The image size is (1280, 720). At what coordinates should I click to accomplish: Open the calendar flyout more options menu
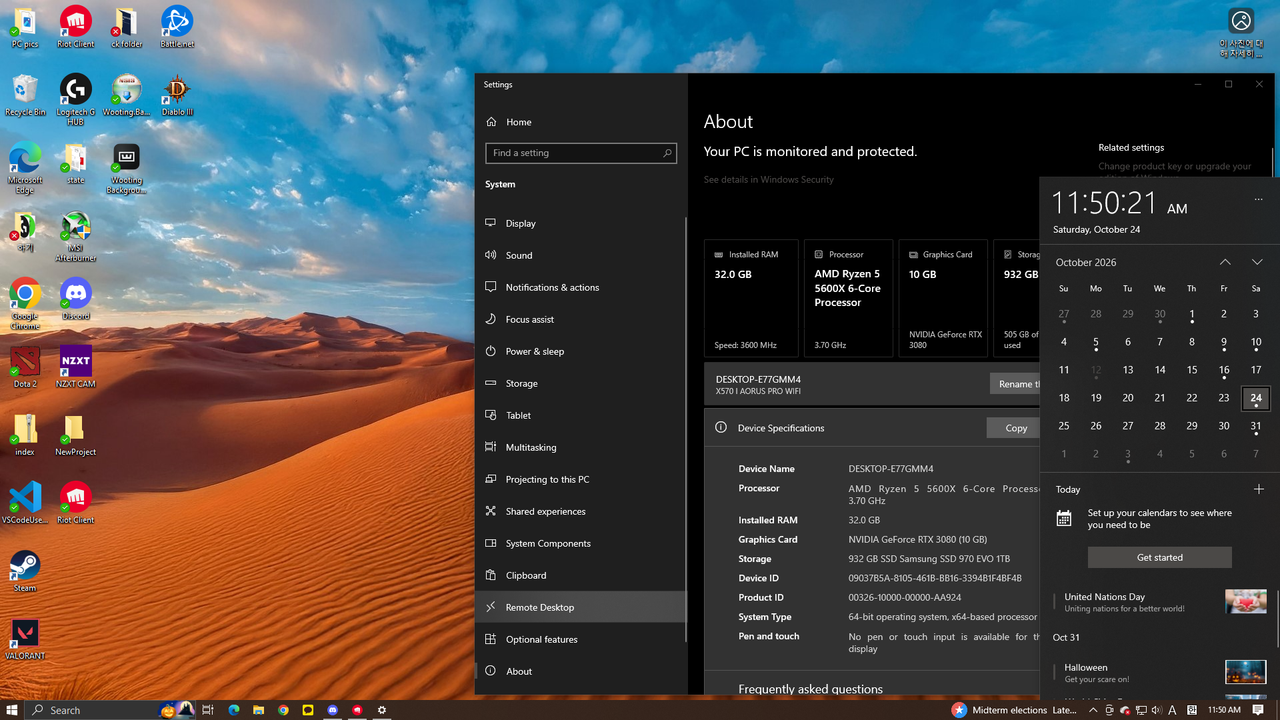(x=1259, y=199)
